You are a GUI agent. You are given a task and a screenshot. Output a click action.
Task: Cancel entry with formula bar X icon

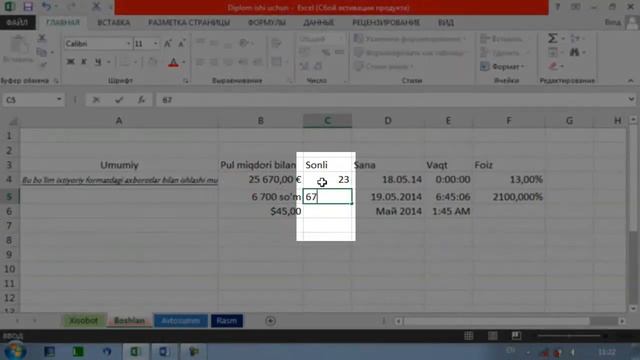point(96,100)
